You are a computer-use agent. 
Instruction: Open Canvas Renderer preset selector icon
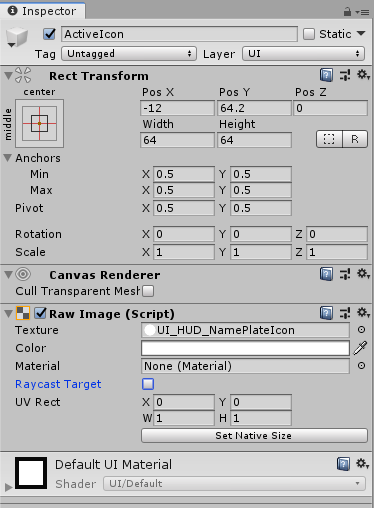(345, 274)
